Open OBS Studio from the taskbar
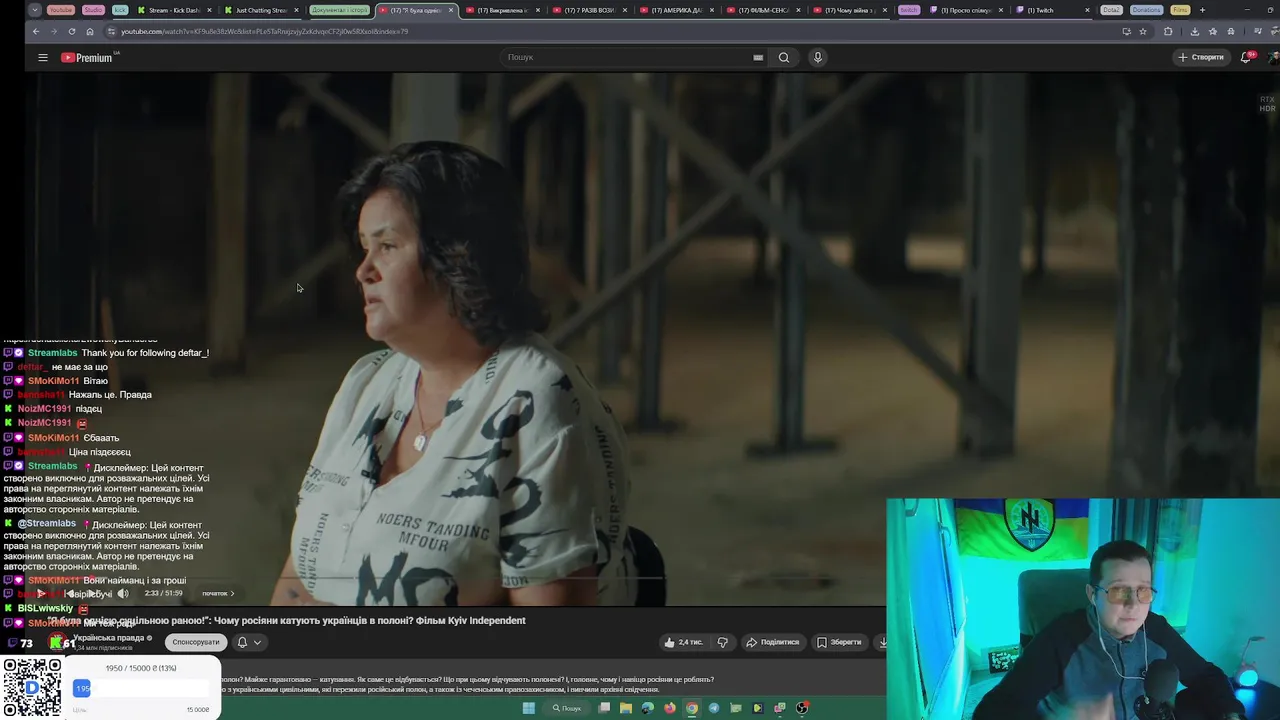The height and width of the screenshot is (720, 1280). click(x=802, y=708)
